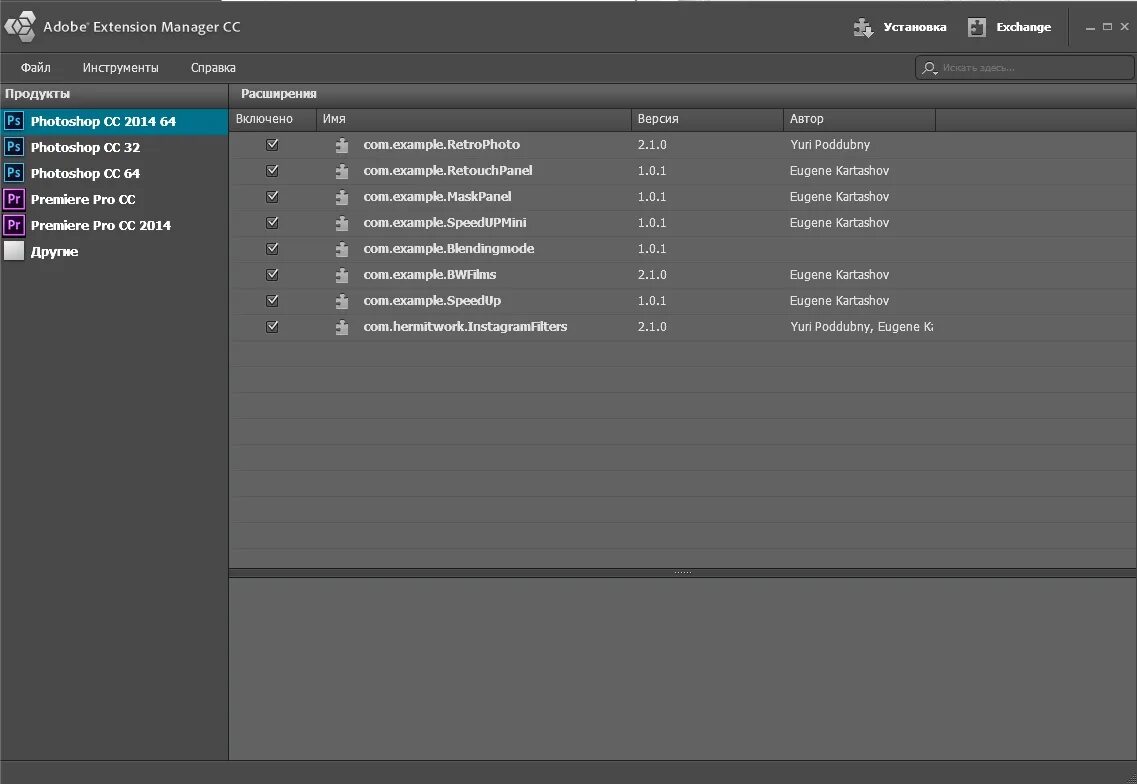Click the plugin icon of com.hermitwork.InstagramFilters
The height and width of the screenshot is (784, 1137).
[342, 327]
